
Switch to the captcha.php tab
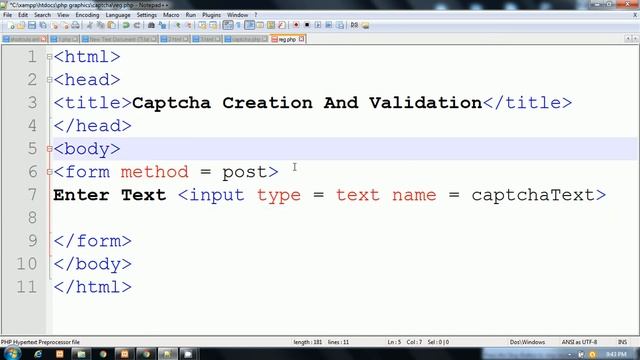[x=246, y=39]
